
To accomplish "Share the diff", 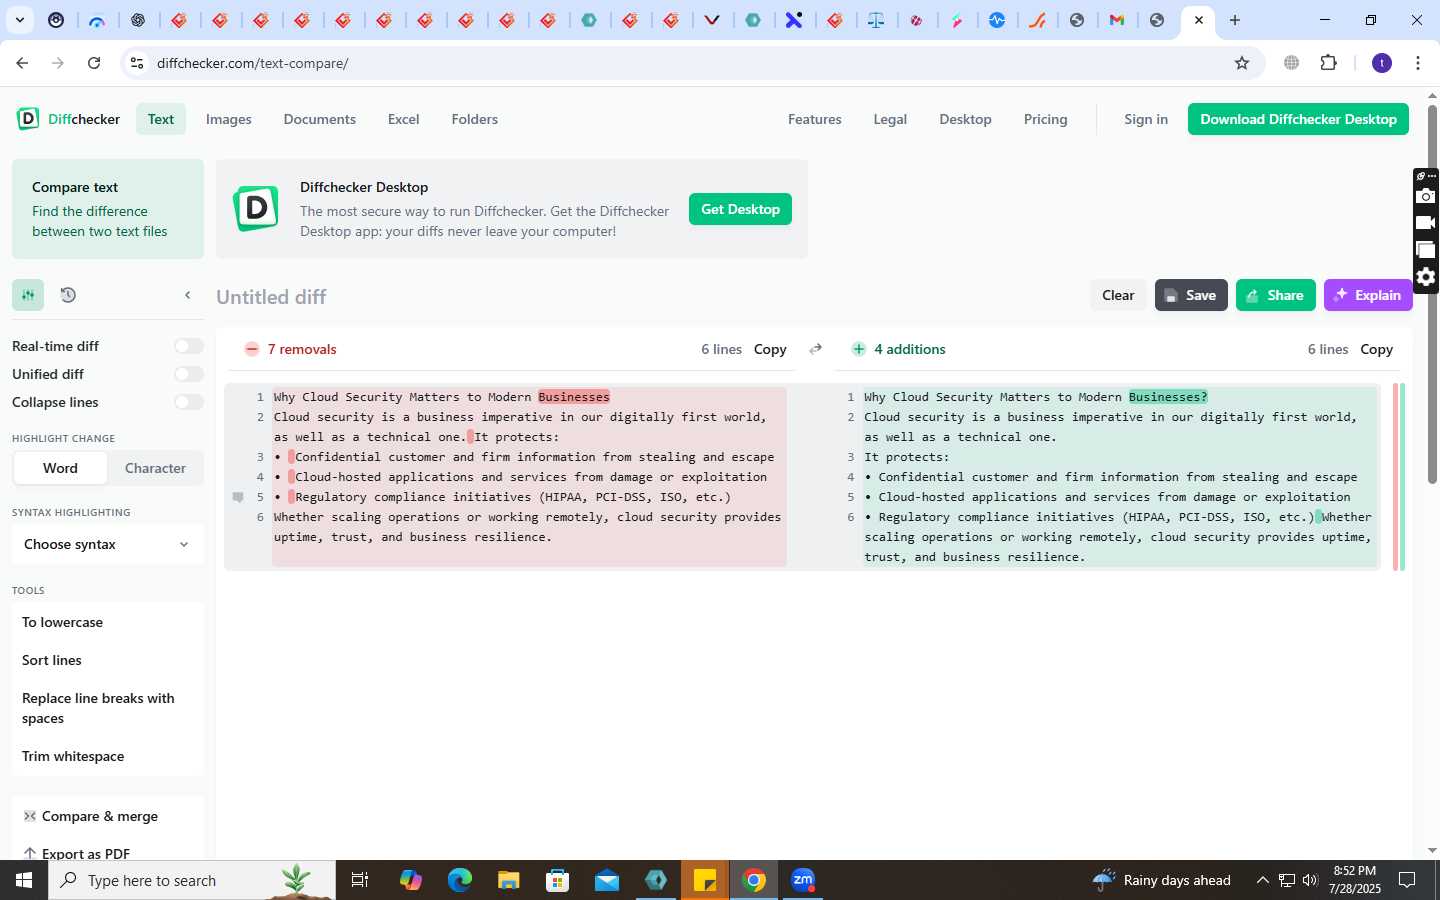I will tap(1276, 295).
